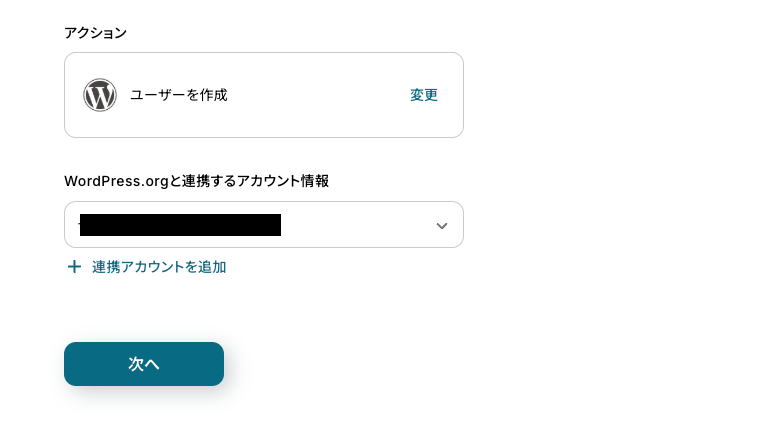Image resolution: width=764 pixels, height=432 pixels.
Task: Click the WordPress.orgと連携するアカウント情報 label
Action: (x=197, y=181)
